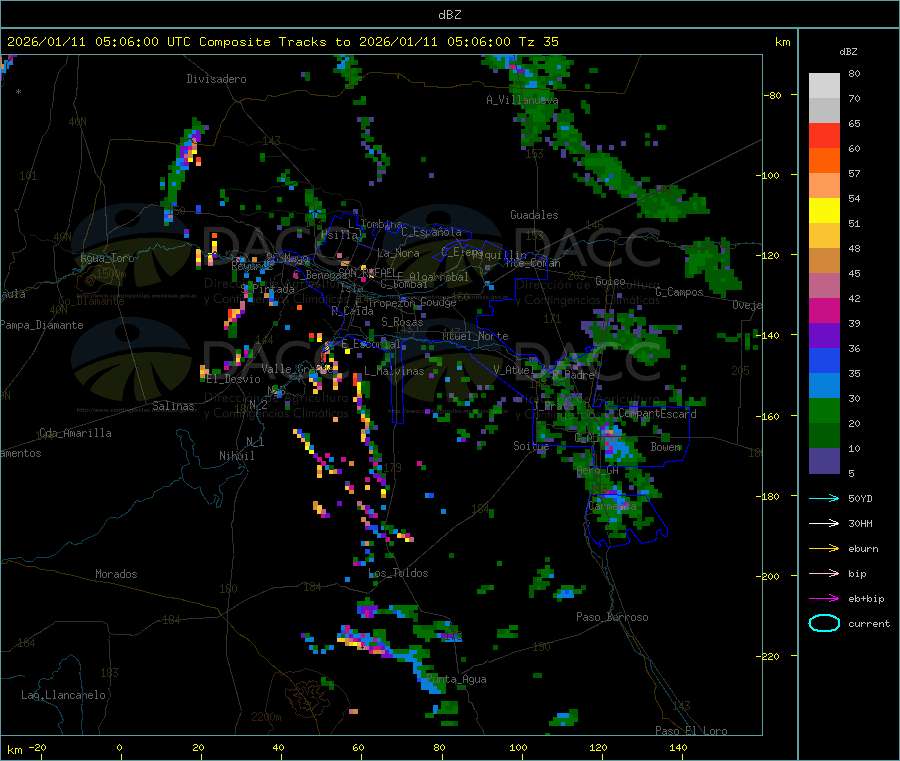The height and width of the screenshot is (761, 900).
Task: Click the '-100' tick on right axis
Action: pyautogui.click(x=768, y=175)
